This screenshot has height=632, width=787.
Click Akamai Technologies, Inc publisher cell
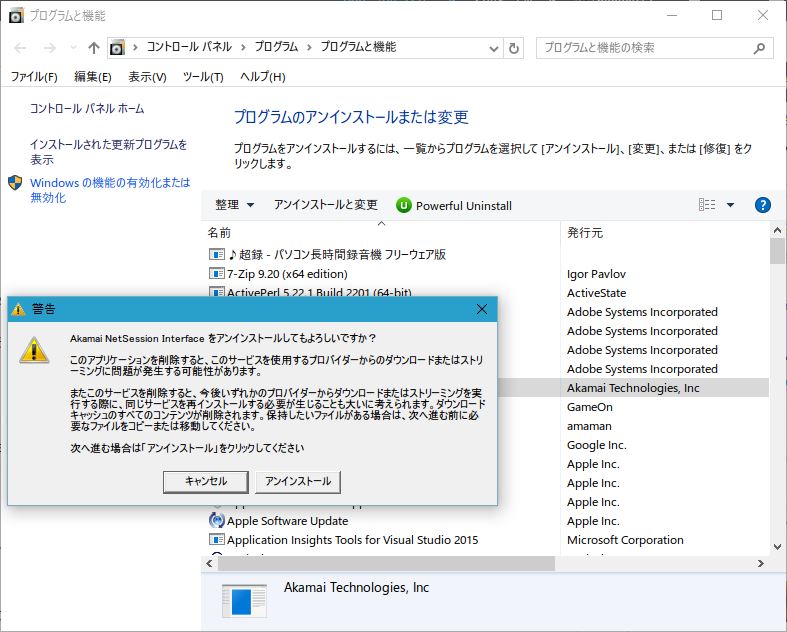click(633, 388)
